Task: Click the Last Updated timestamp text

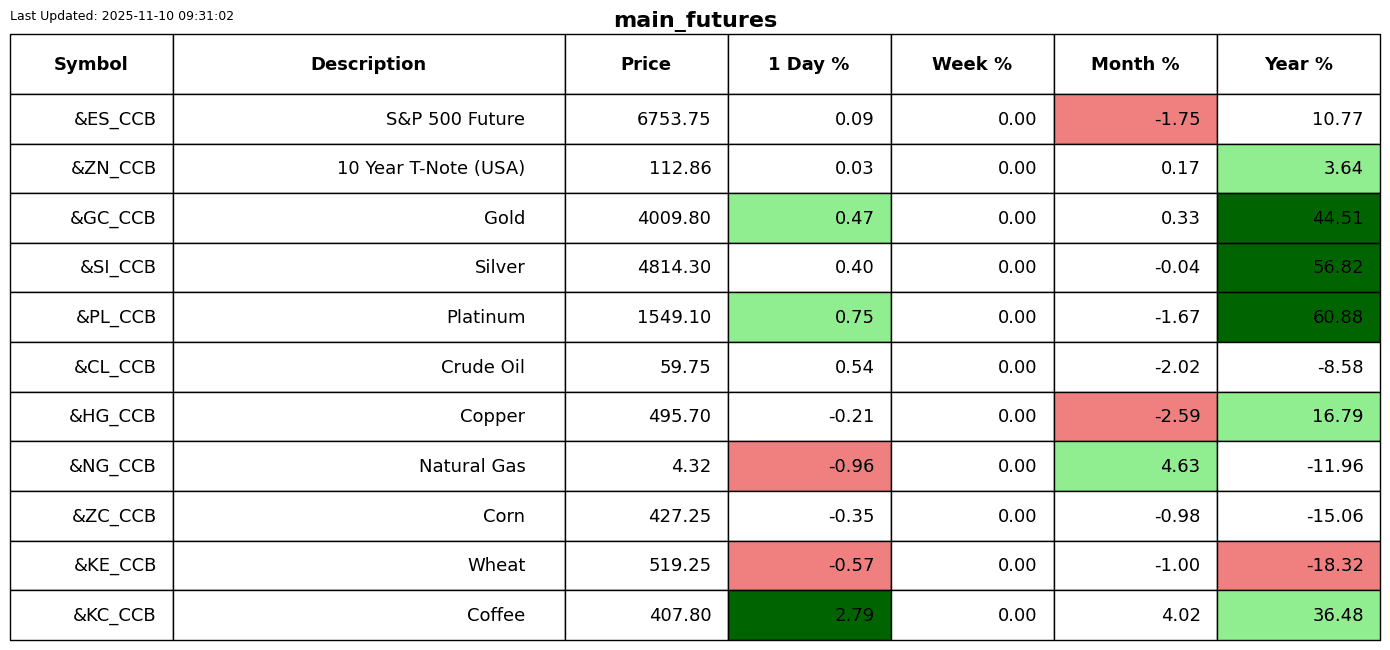Action: (x=122, y=16)
